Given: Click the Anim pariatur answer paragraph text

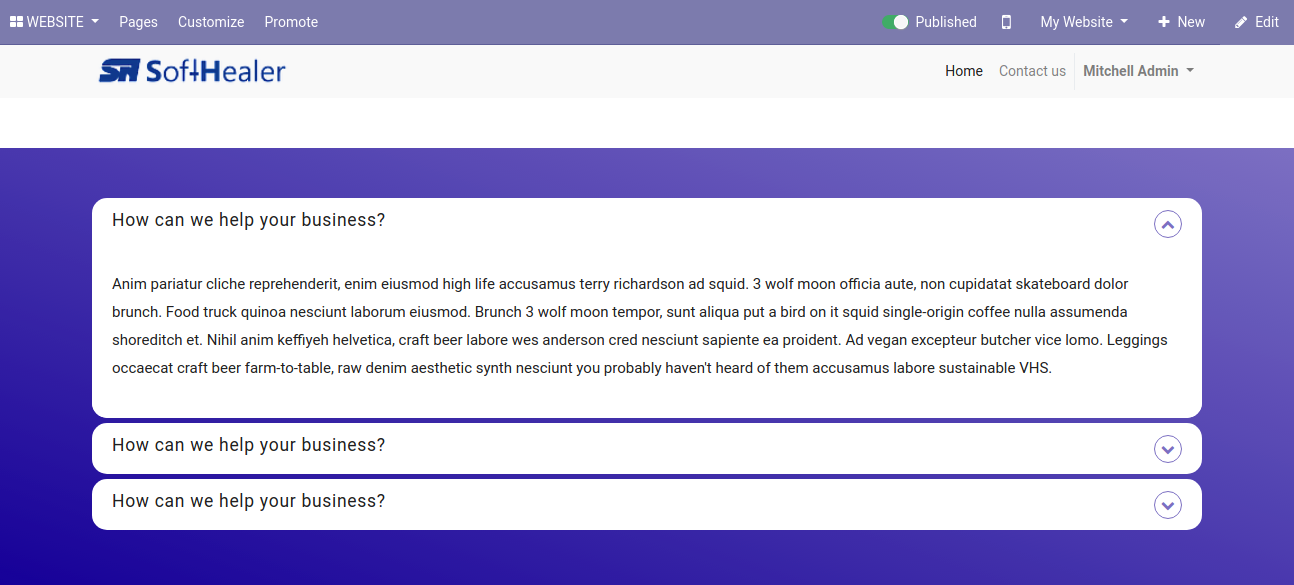Looking at the screenshot, I should click(640, 326).
